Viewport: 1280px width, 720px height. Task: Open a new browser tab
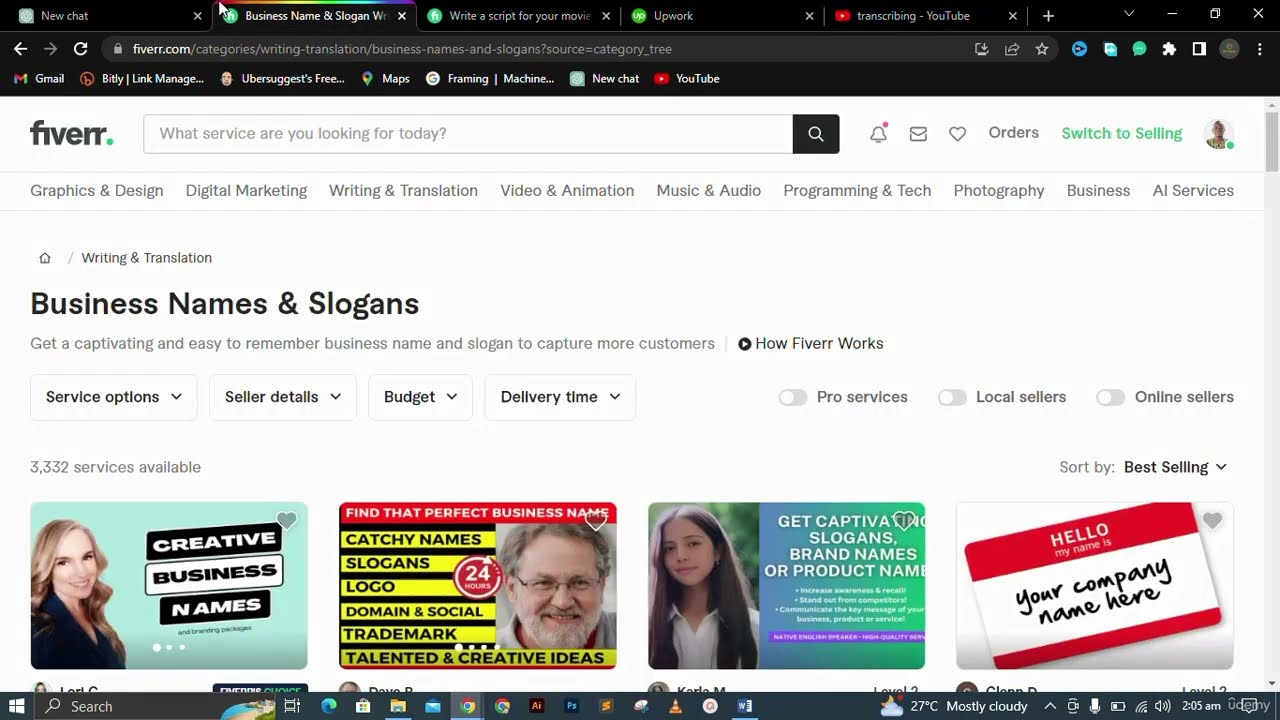(1048, 16)
